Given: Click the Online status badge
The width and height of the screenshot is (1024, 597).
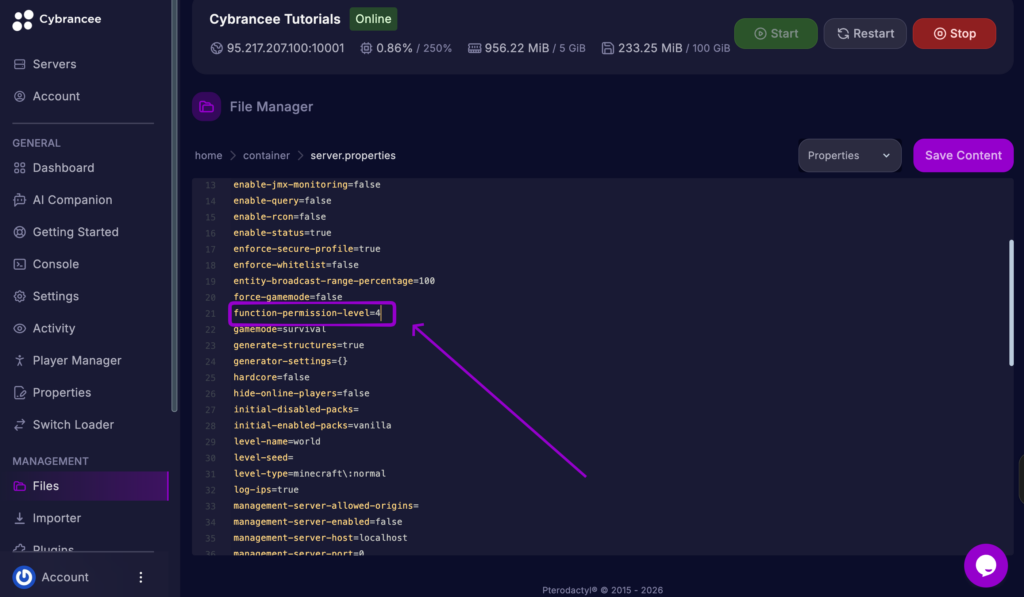Looking at the screenshot, I should pyautogui.click(x=373, y=19).
